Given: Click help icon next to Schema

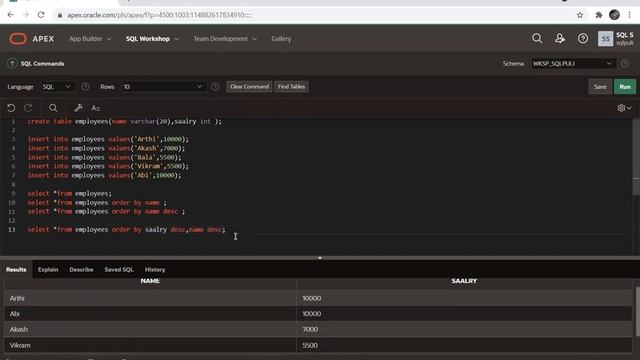Looking at the screenshot, I should pyautogui.click(x=624, y=63).
